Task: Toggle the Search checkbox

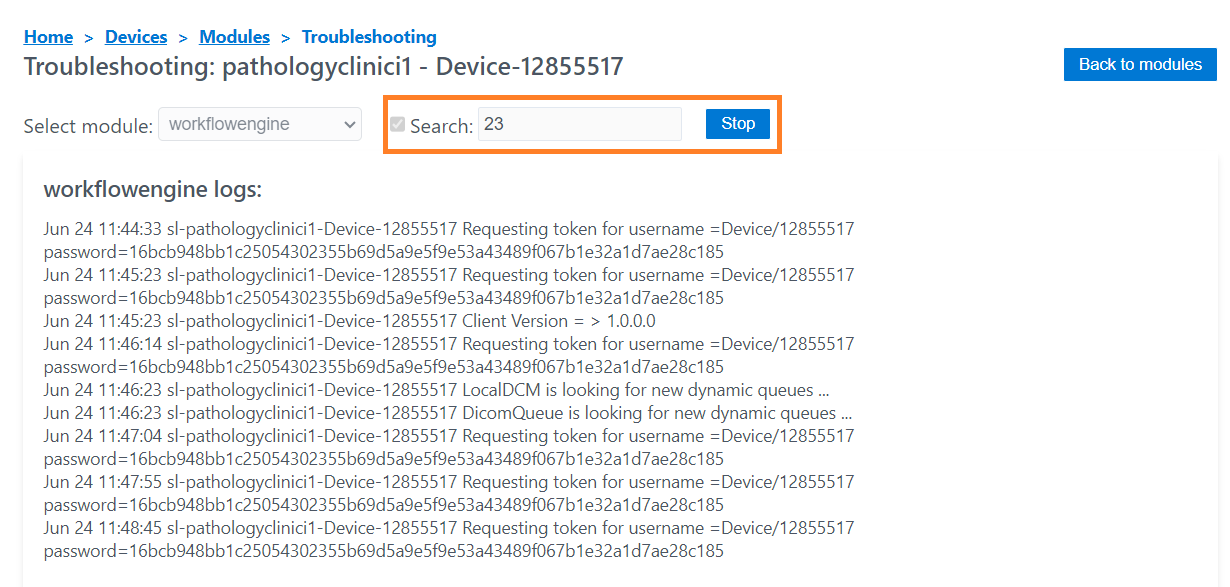Action: 398,125
